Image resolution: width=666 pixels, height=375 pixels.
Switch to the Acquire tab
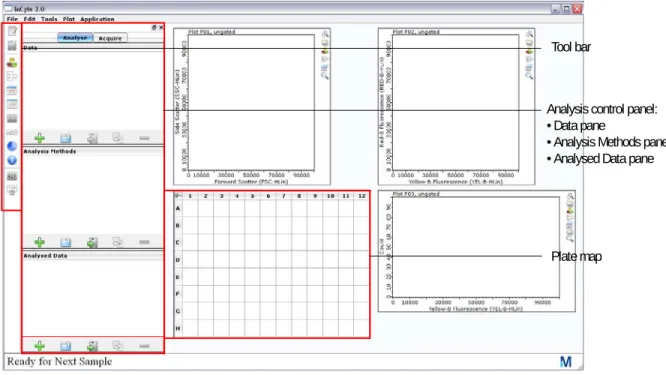[x=110, y=38]
